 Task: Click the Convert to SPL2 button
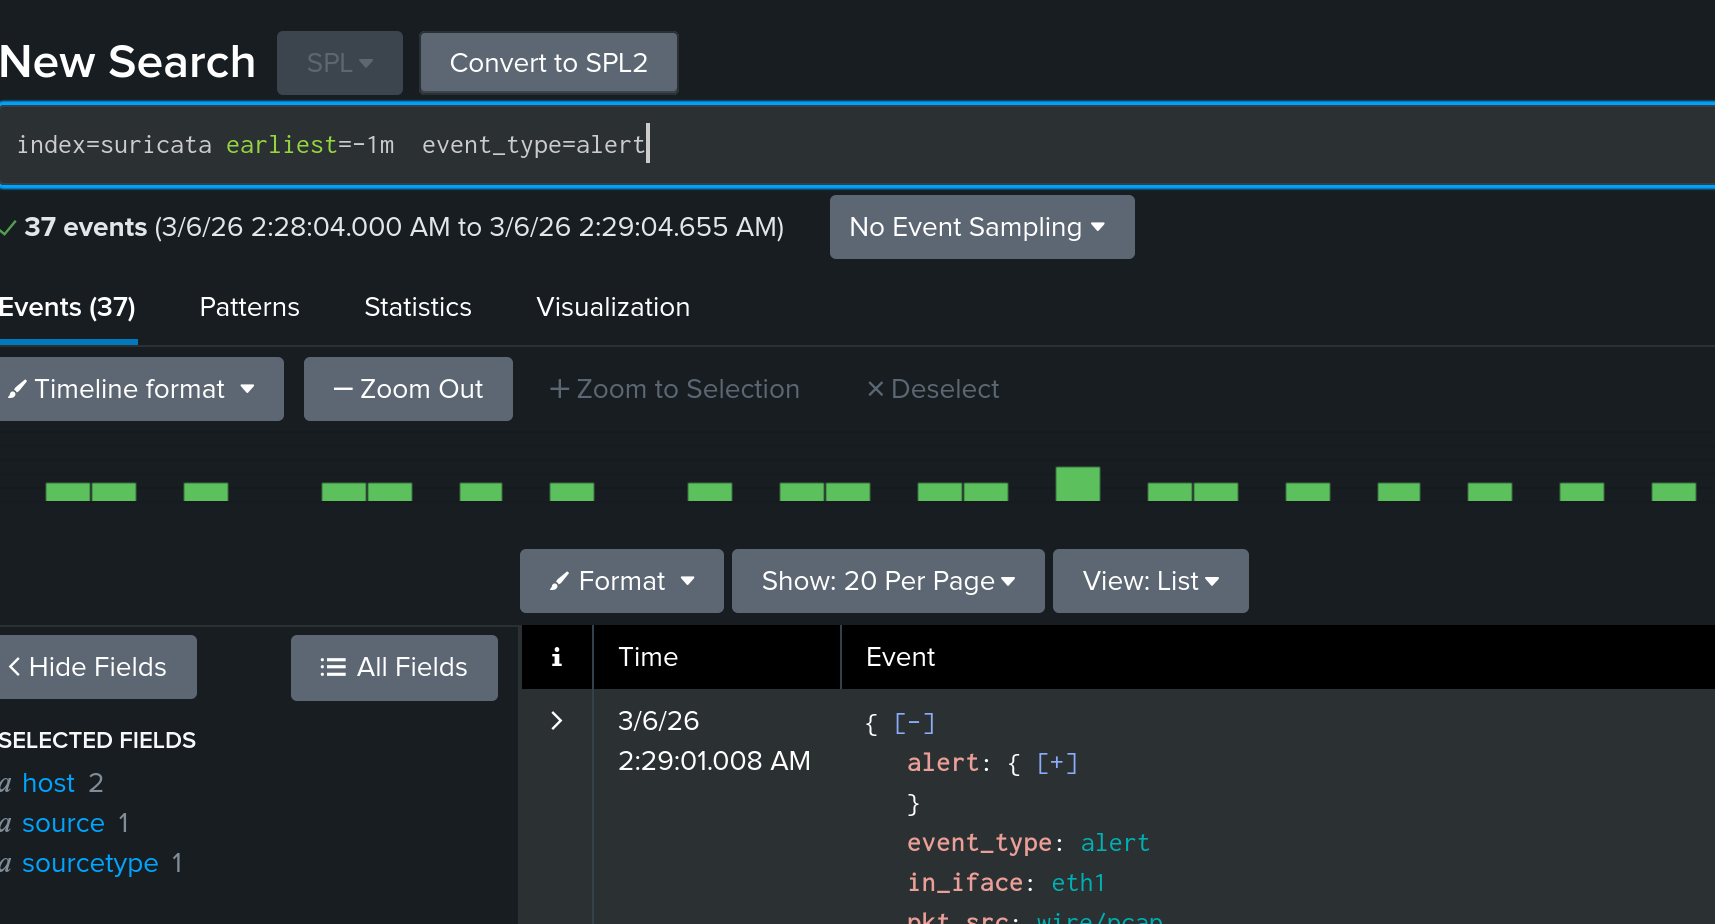pyautogui.click(x=548, y=62)
